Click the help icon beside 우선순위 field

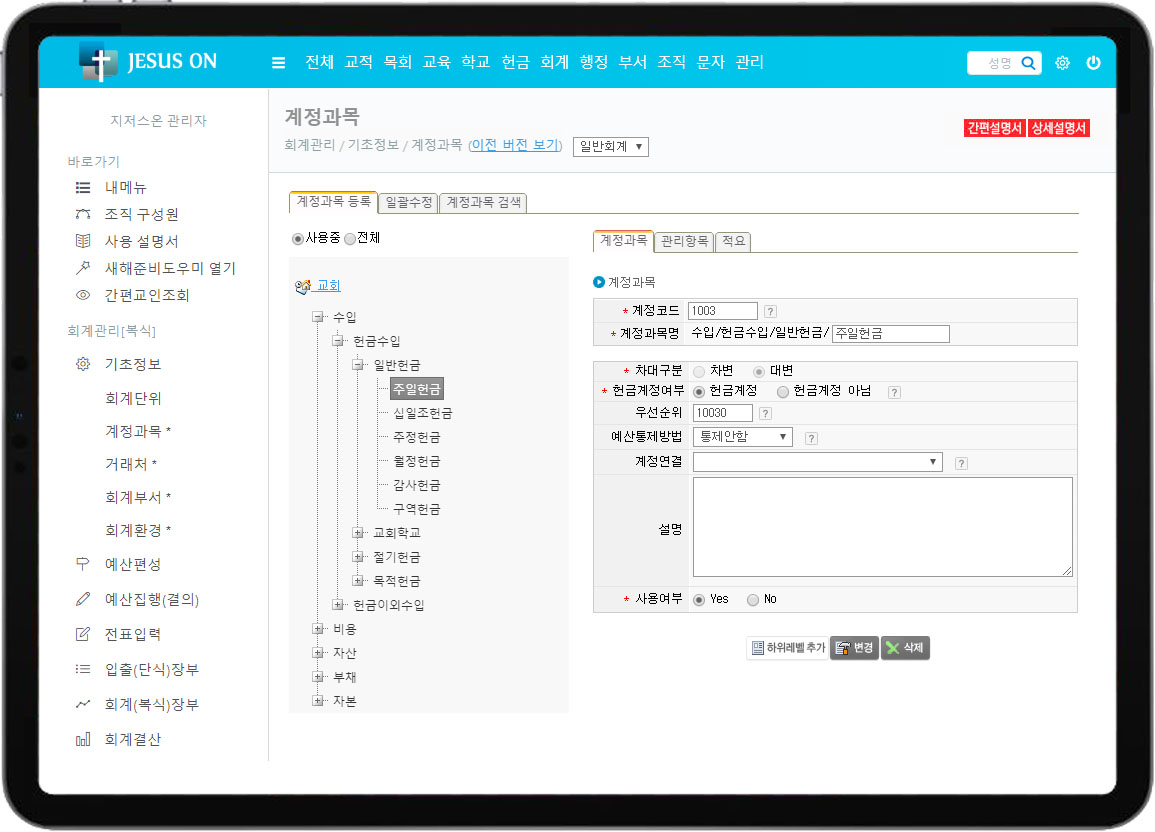click(x=765, y=413)
